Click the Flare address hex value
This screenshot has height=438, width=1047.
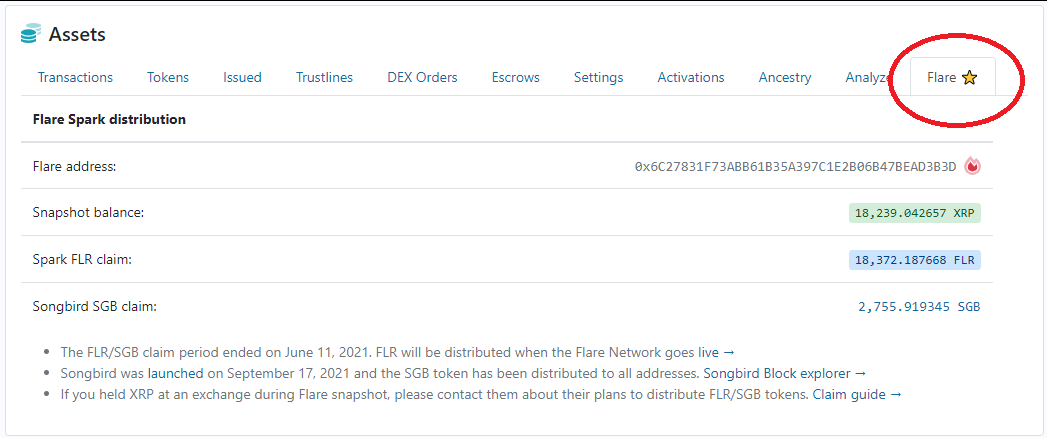pos(795,166)
